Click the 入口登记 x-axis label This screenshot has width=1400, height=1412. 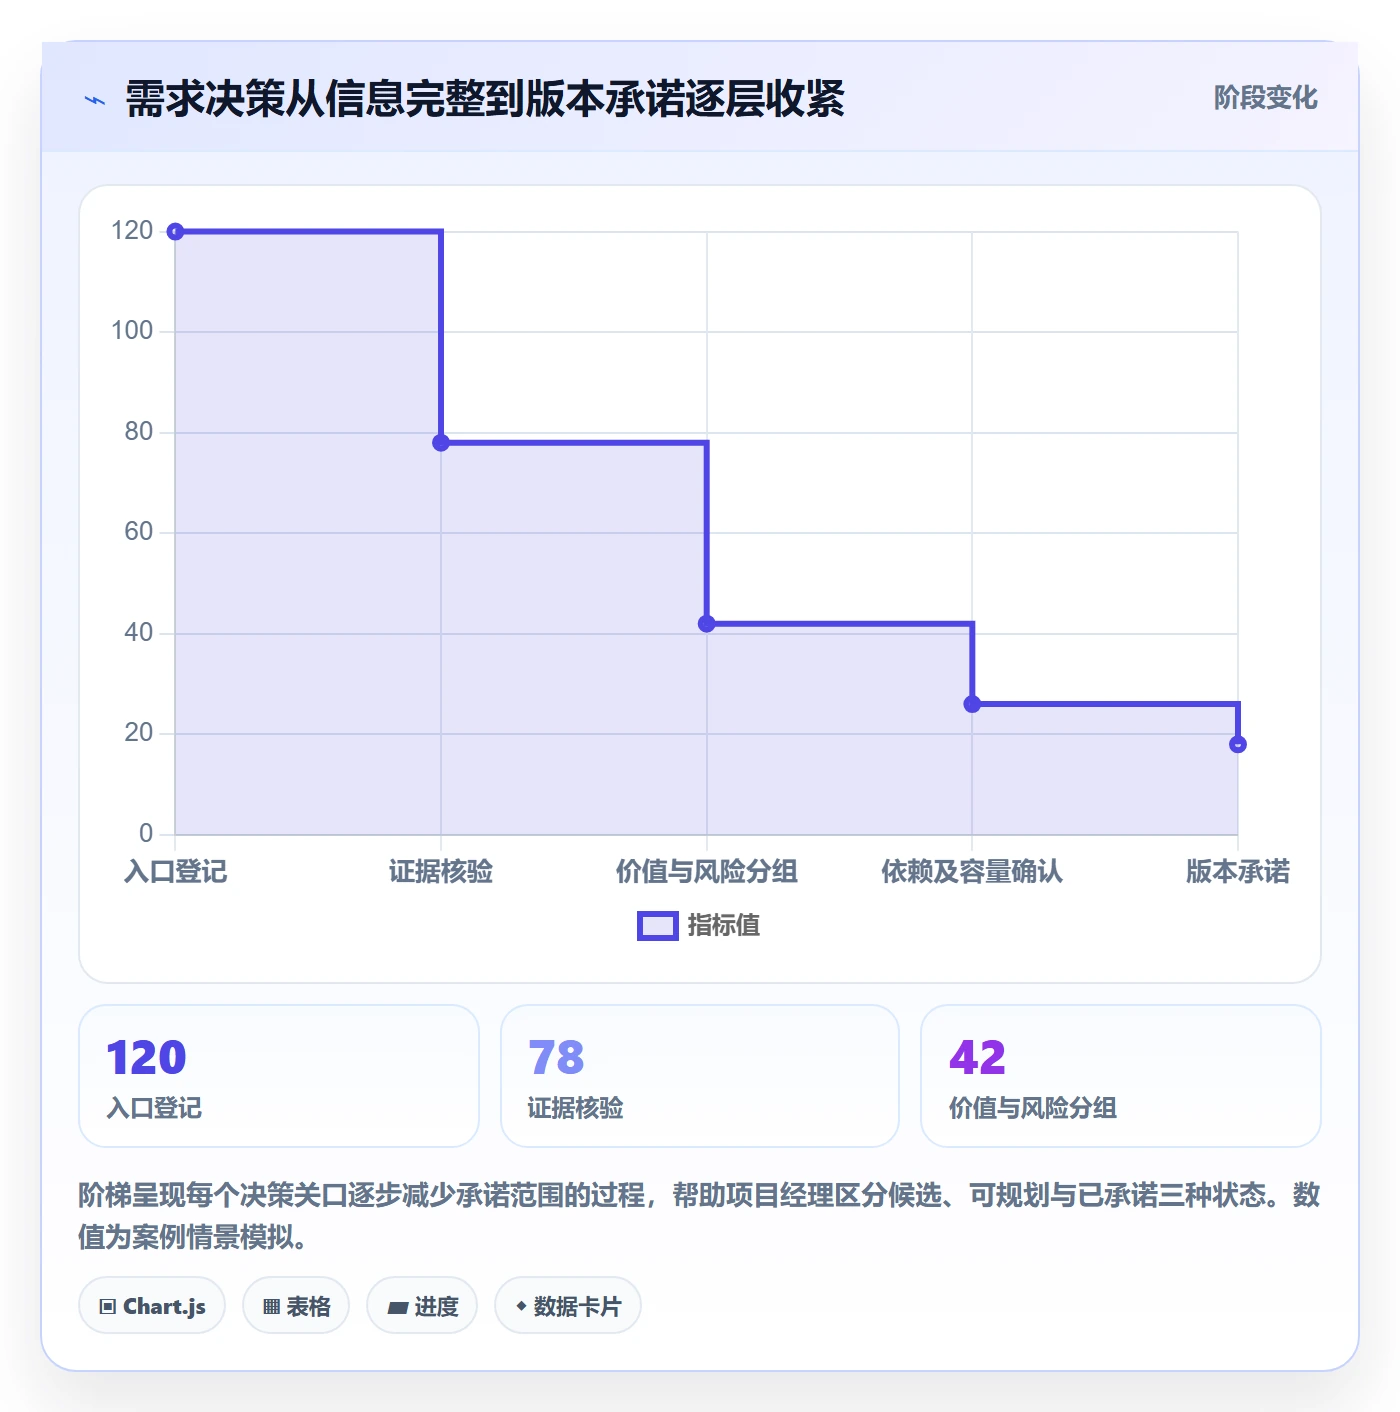point(176,872)
